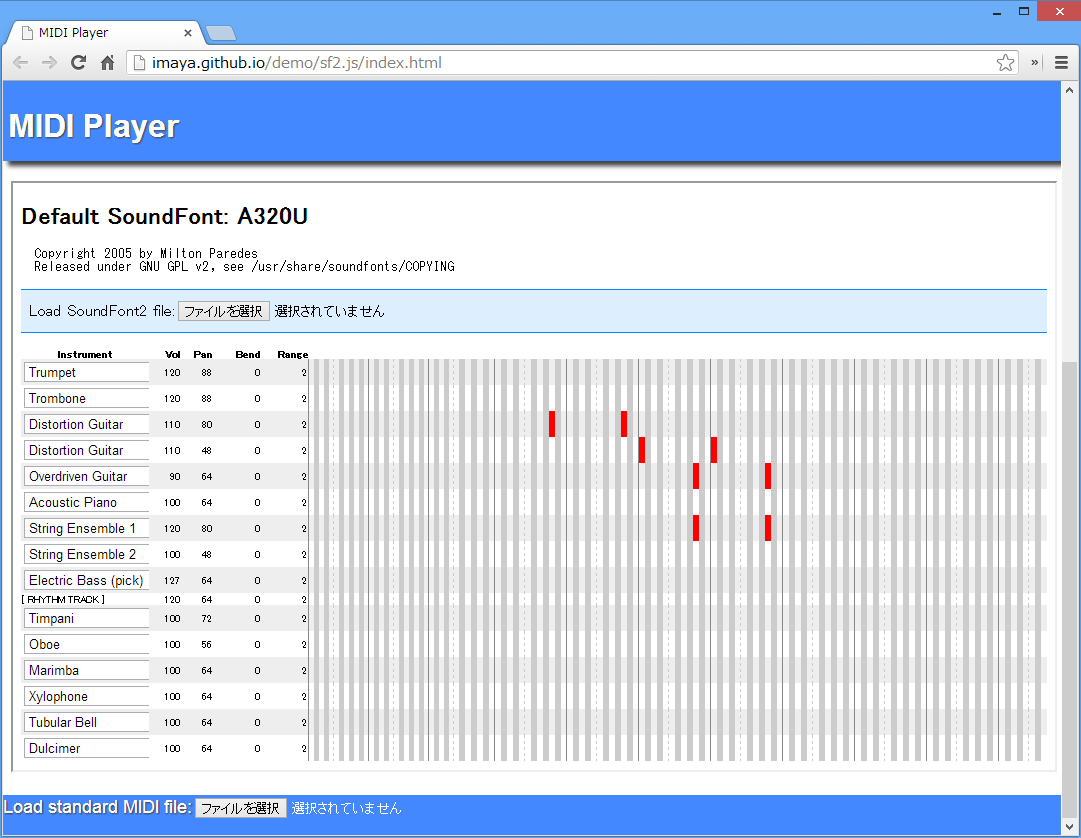Click the browser forward arrow
The height and width of the screenshot is (838, 1081).
[x=49, y=63]
